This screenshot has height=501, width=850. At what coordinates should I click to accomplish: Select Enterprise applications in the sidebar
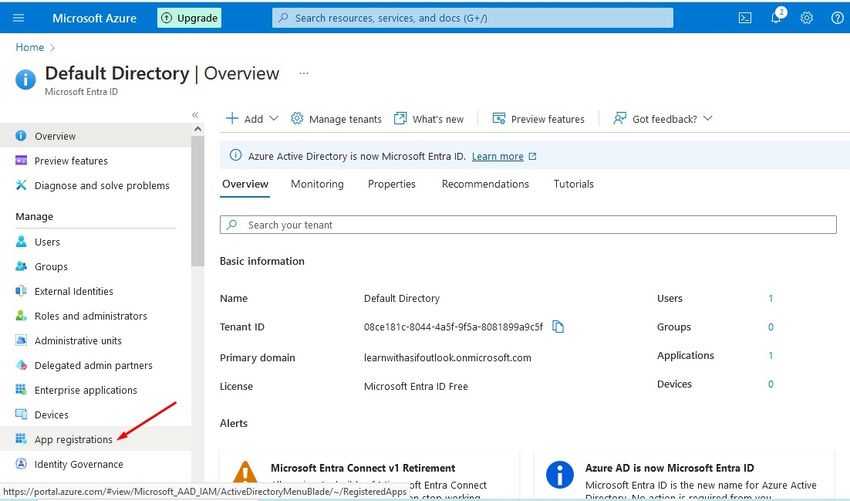tap(85, 390)
